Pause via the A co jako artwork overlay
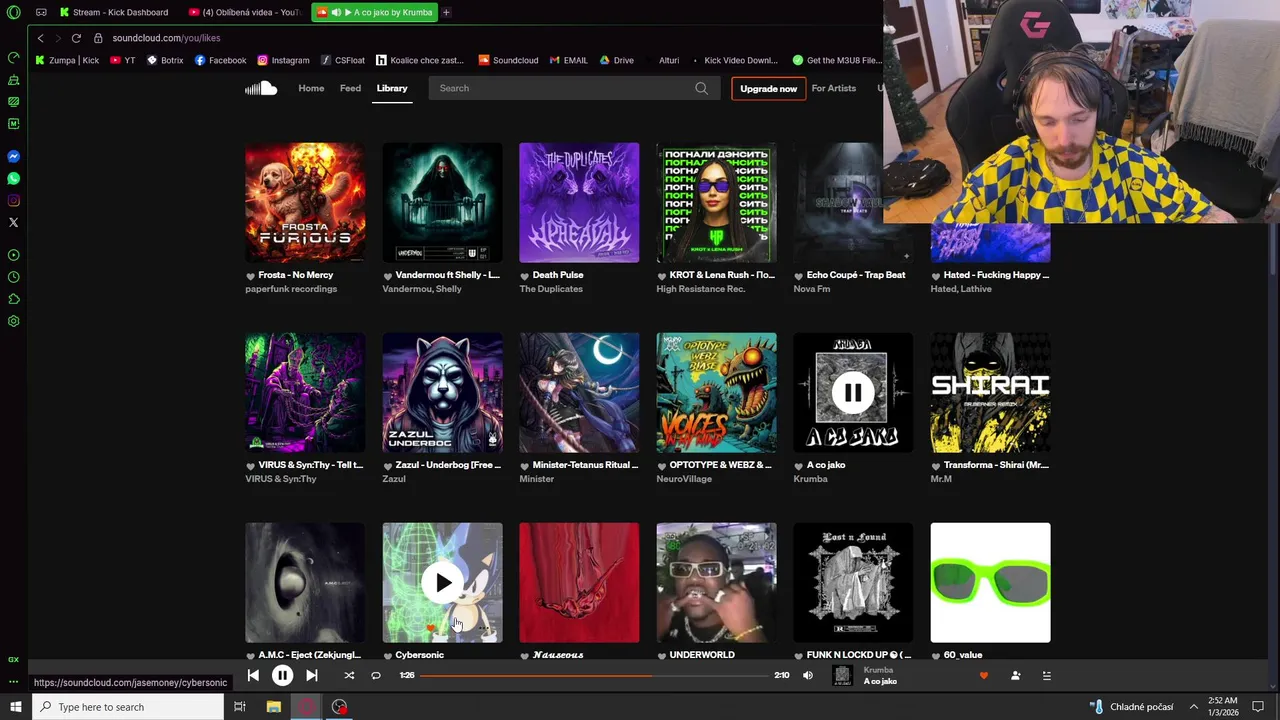This screenshot has height=720, width=1280. click(x=853, y=393)
